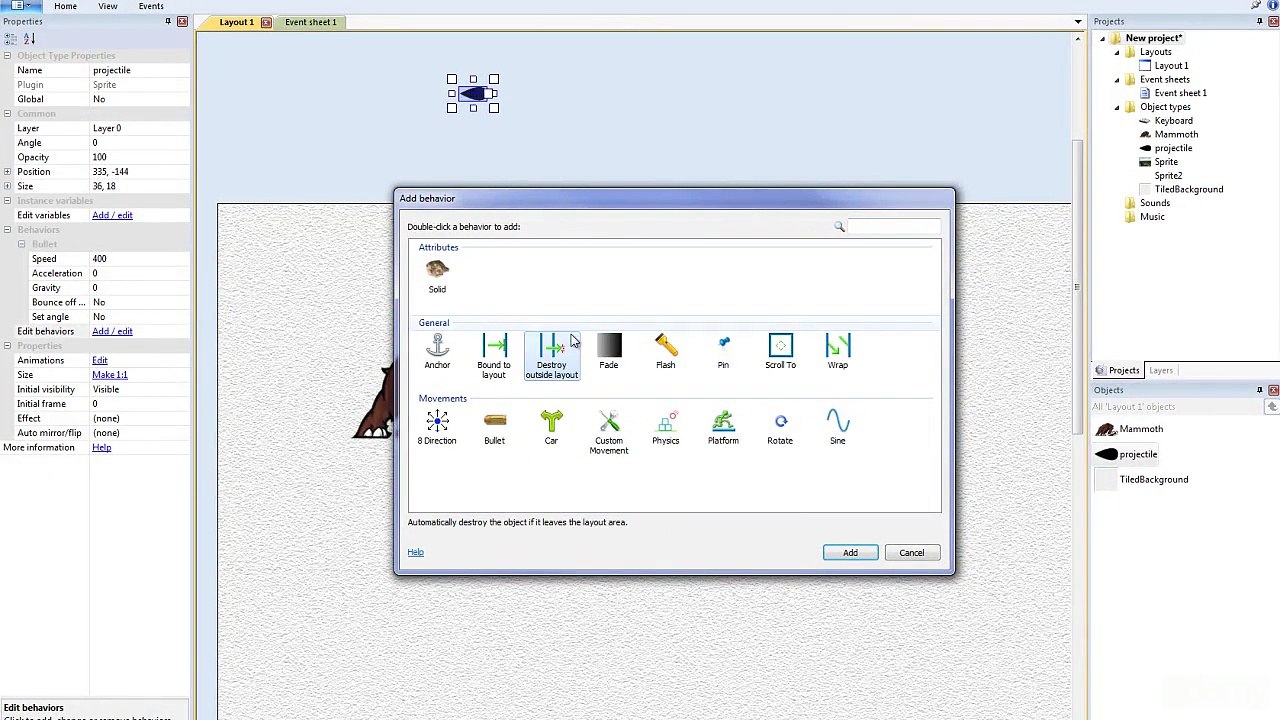1280x720 pixels.
Task: Select the Scroll To behavior
Action: tap(780, 351)
